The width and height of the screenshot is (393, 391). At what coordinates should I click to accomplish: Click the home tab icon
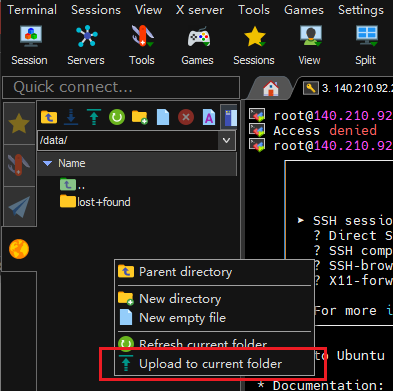pos(271,88)
